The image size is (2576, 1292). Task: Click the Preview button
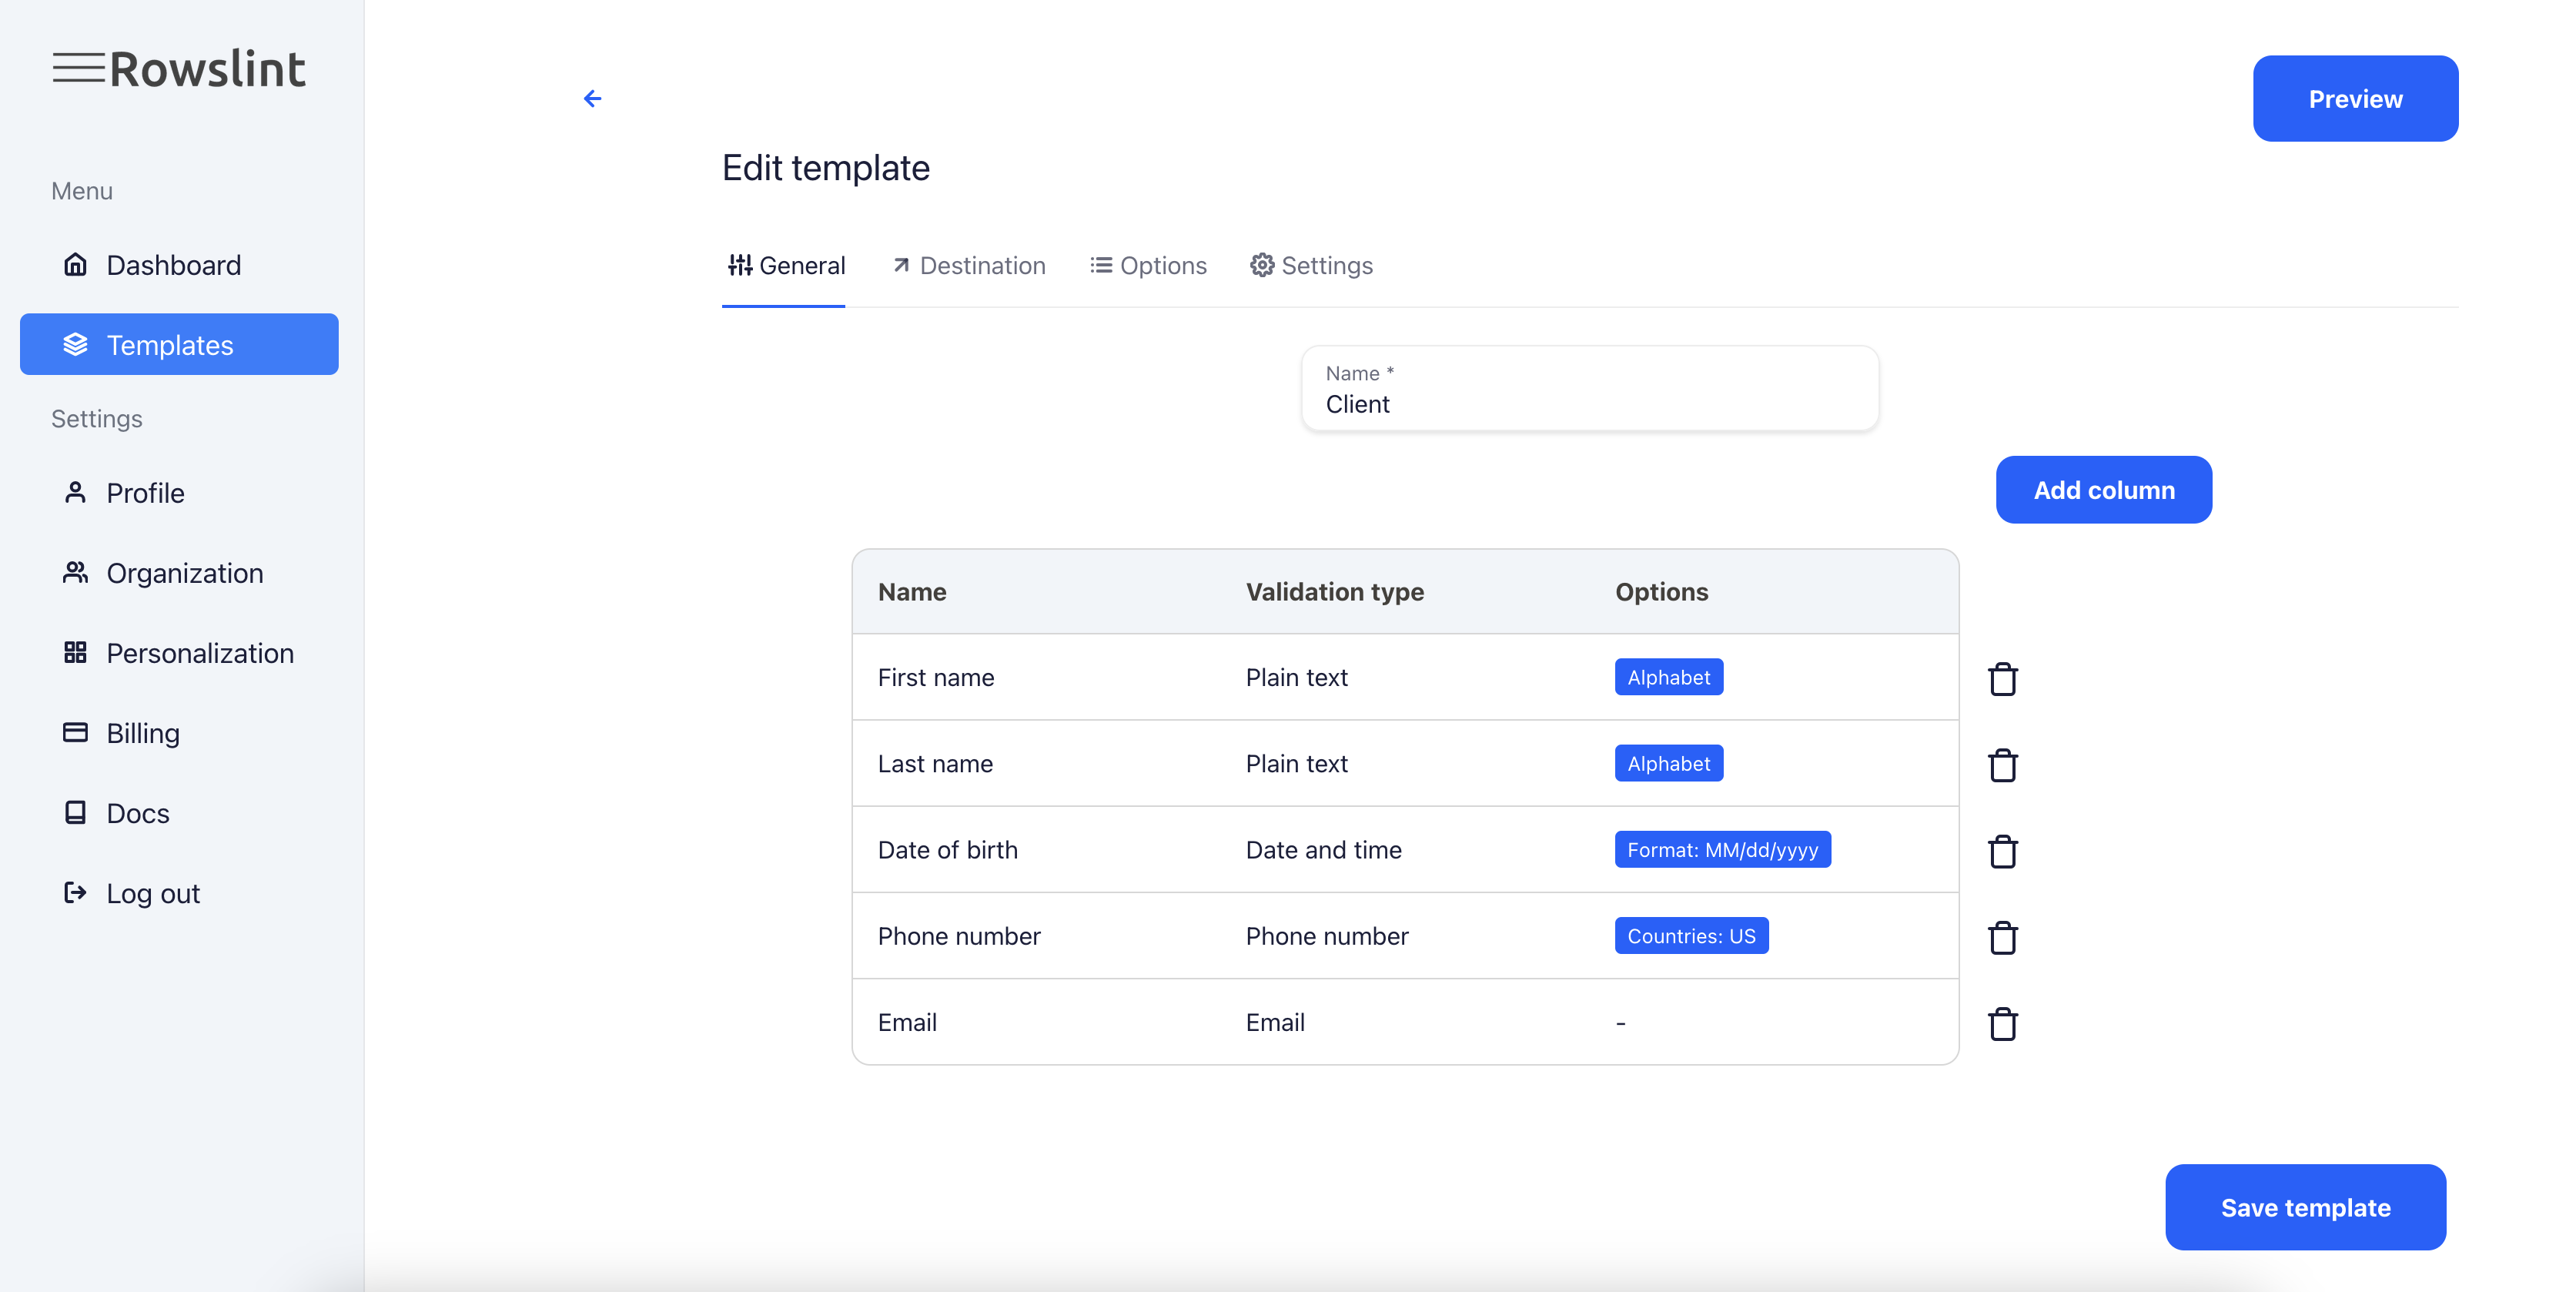click(x=2355, y=98)
